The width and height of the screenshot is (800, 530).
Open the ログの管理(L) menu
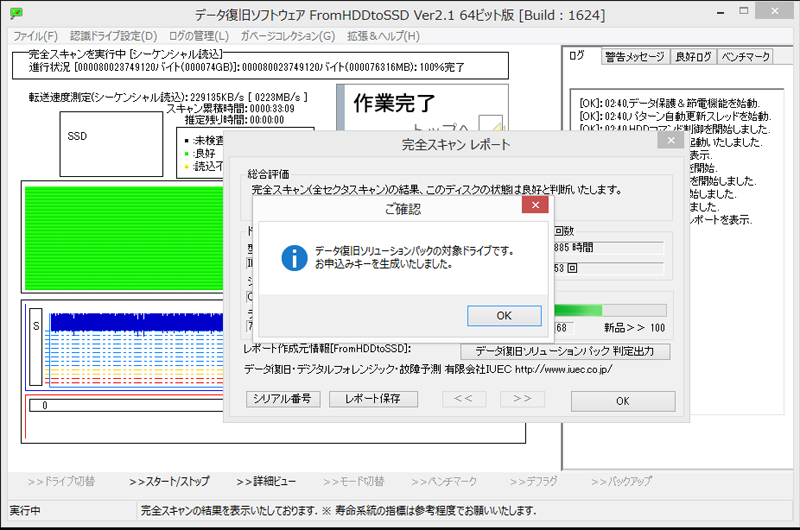(x=198, y=36)
